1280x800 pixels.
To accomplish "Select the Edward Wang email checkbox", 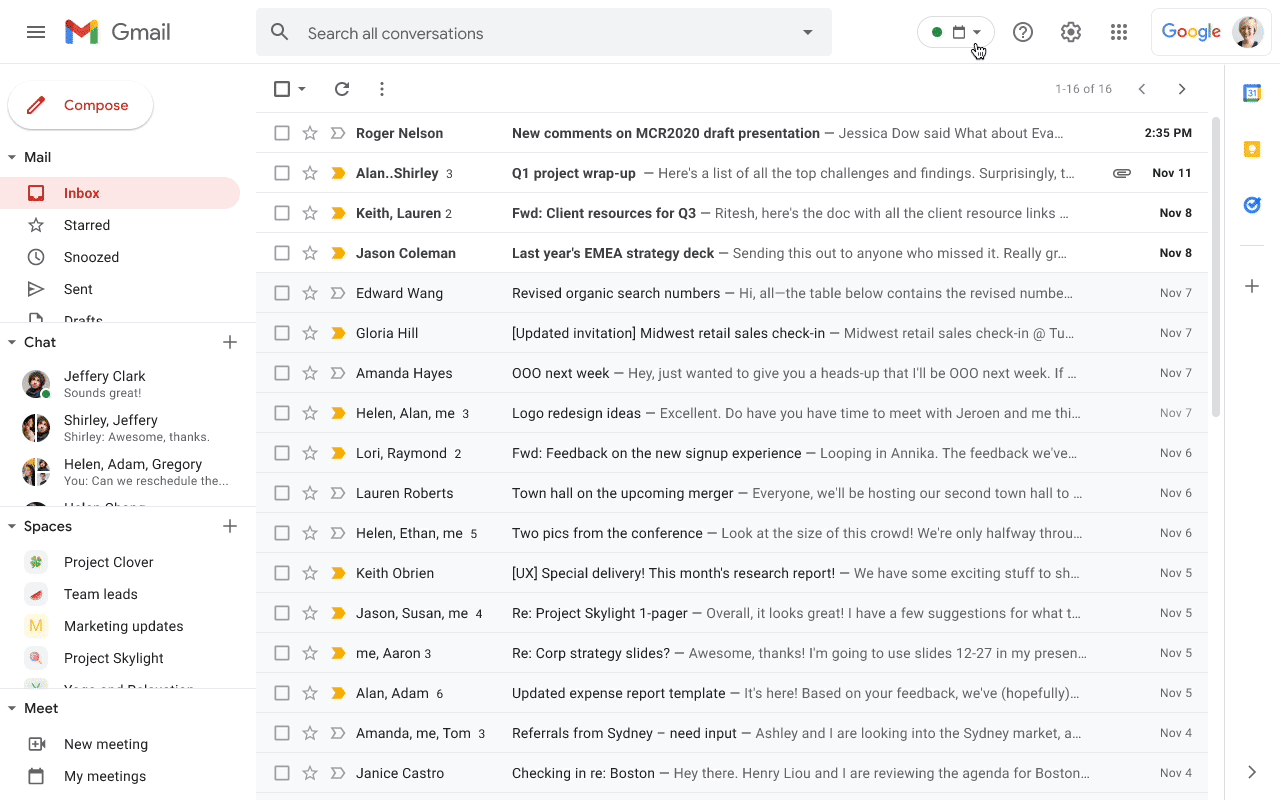I will (x=282, y=293).
